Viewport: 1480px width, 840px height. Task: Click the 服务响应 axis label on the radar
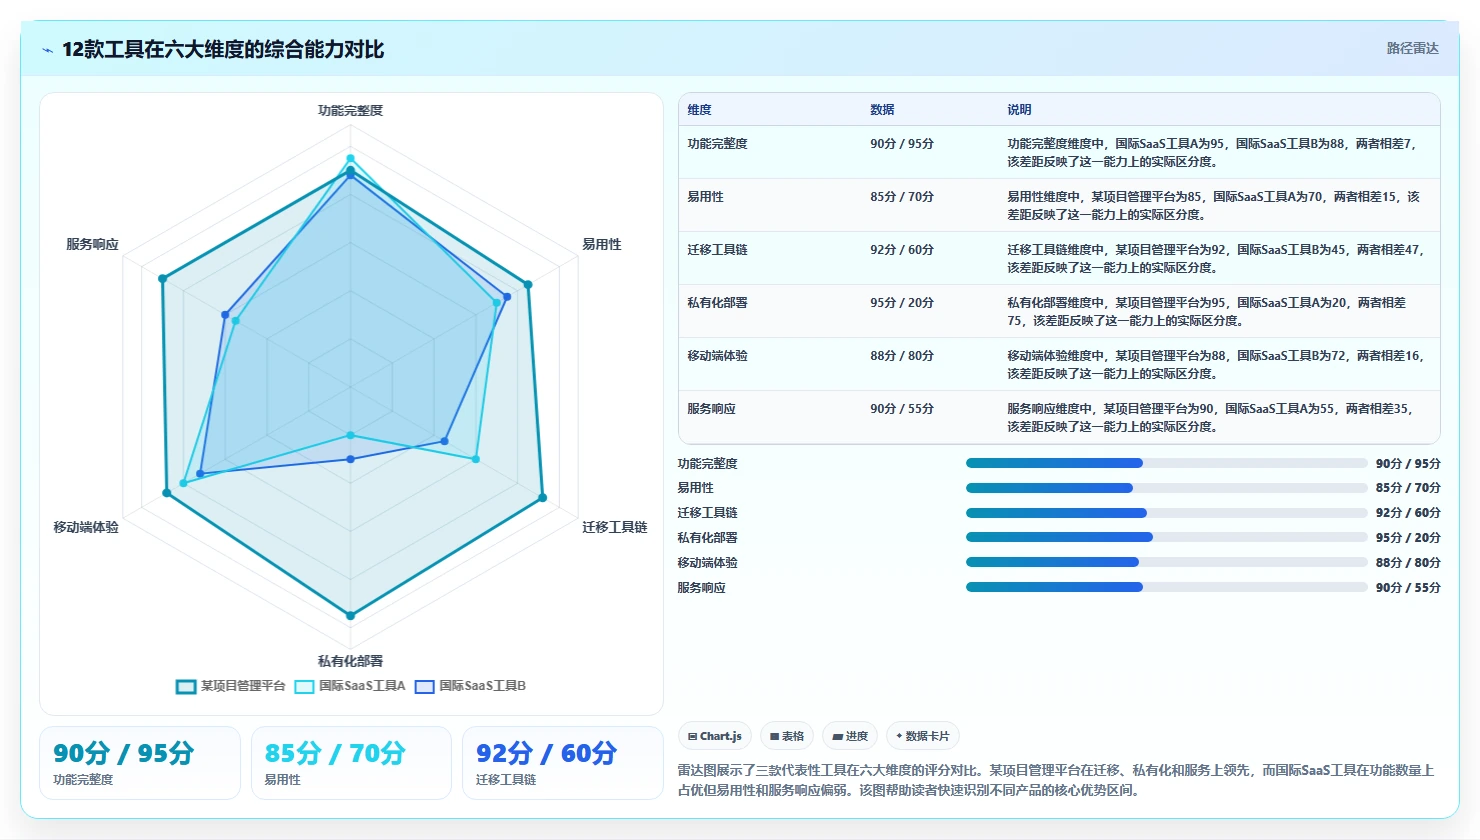(92, 245)
